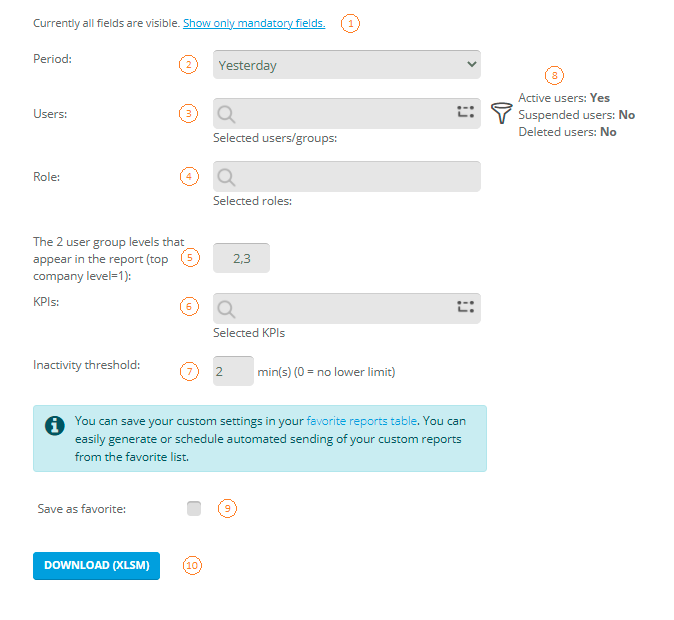Click the funnel filter icon beside Users
Image resolution: width=674 pixels, height=620 pixels.
502,113
